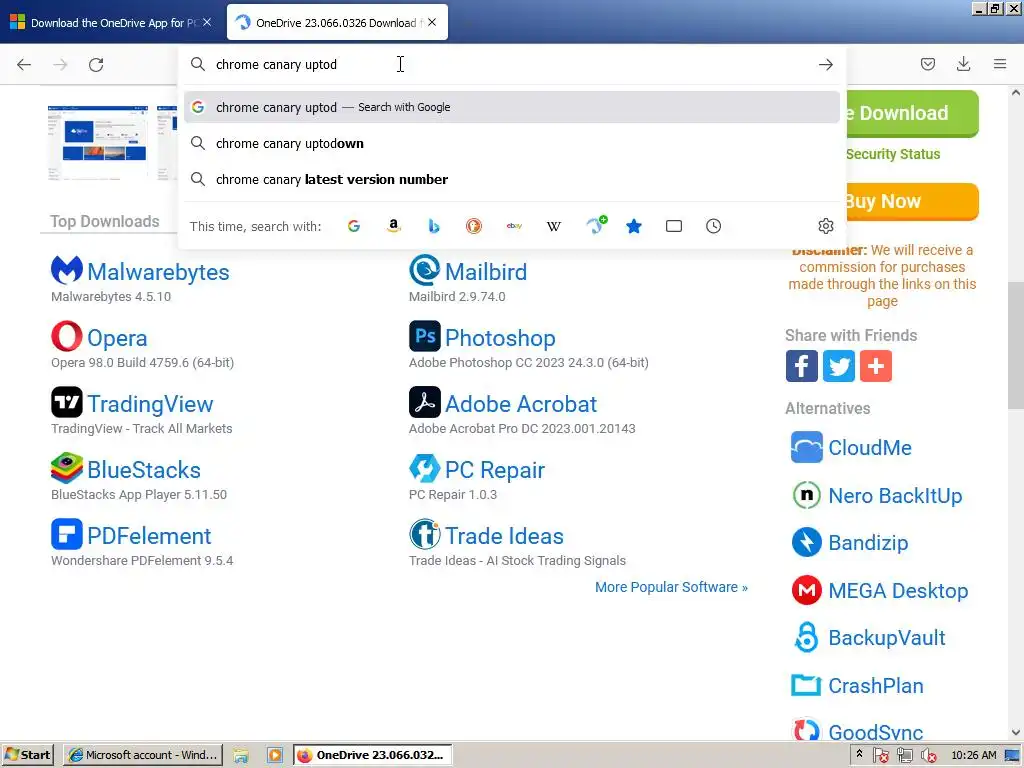1024x768 pixels.
Task: Search this time with Bing icon
Action: click(434, 226)
